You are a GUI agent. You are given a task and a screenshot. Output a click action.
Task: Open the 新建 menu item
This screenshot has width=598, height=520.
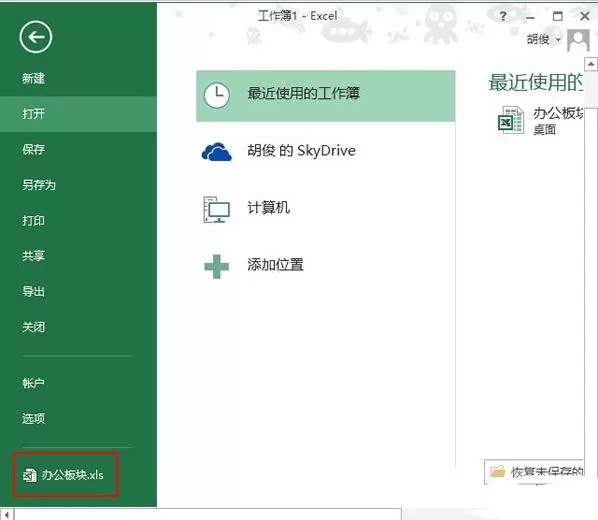click(x=34, y=79)
